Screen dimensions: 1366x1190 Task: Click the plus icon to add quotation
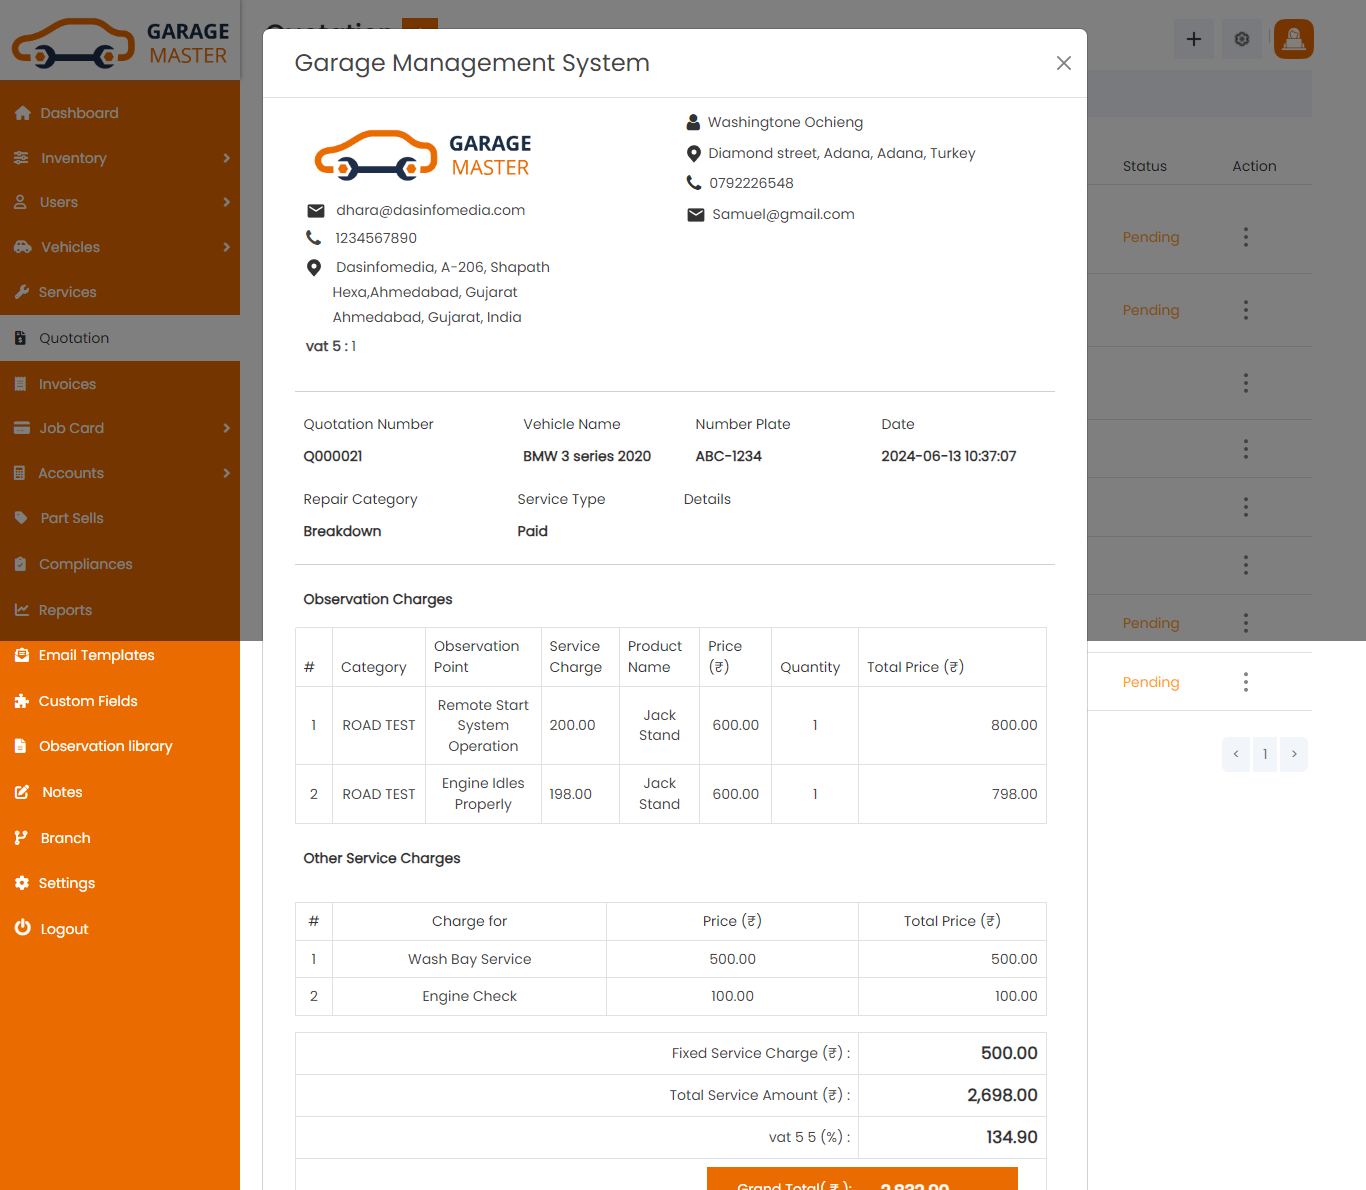tap(1193, 39)
